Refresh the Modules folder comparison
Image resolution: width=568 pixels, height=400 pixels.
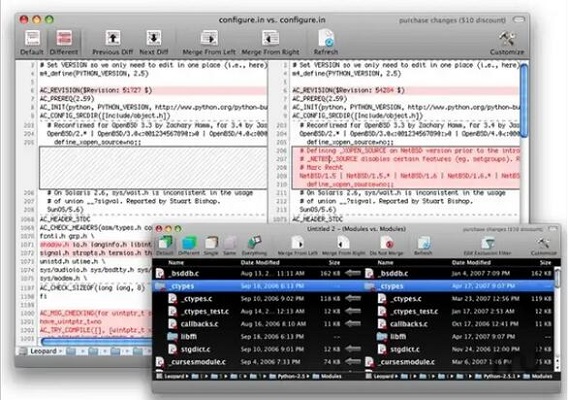point(423,245)
